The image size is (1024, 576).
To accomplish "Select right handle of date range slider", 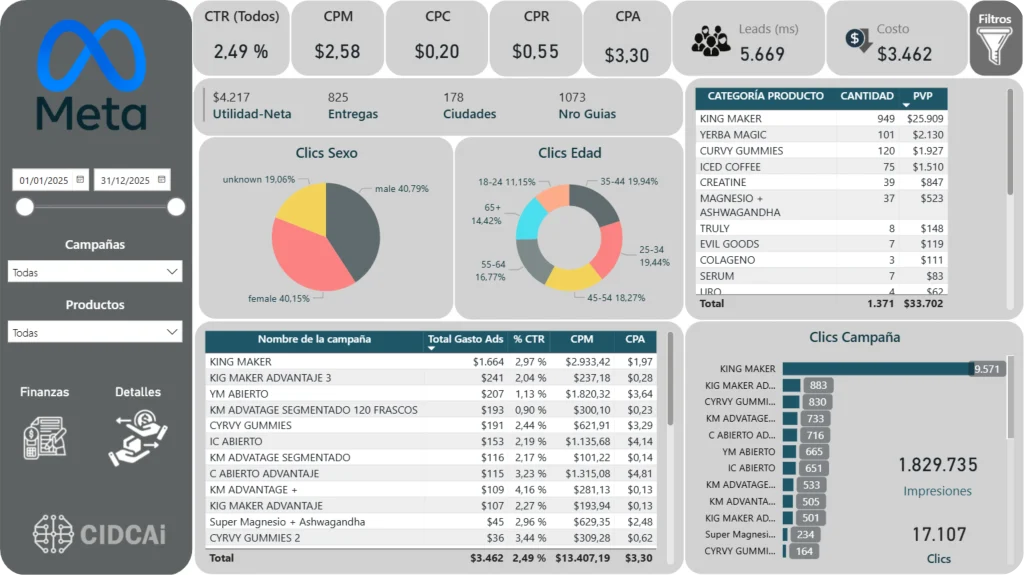I will 176,207.
